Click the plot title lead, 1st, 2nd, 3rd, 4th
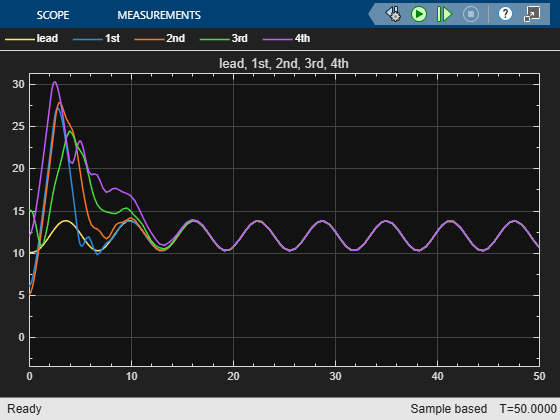 click(x=284, y=63)
